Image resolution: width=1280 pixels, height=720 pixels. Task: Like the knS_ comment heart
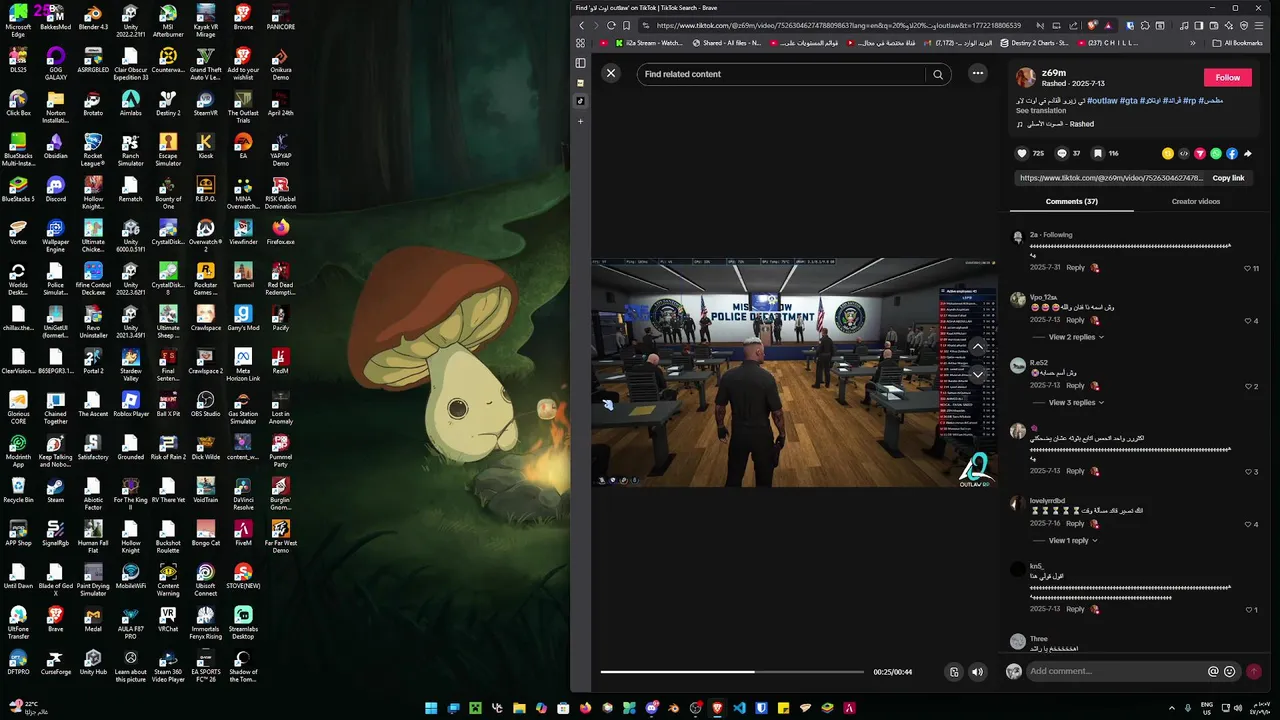[1247, 609]
